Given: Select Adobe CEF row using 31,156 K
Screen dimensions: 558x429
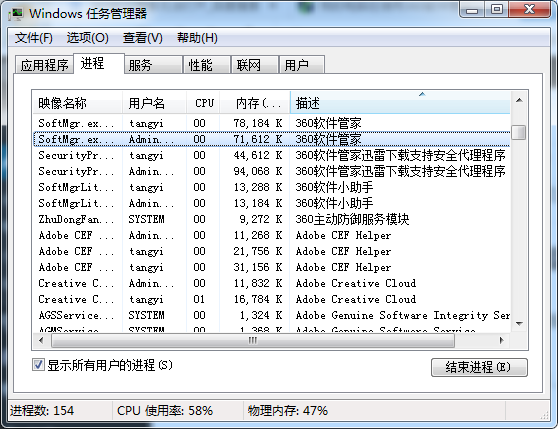Looking at the screenshot, I should point(272,267).
